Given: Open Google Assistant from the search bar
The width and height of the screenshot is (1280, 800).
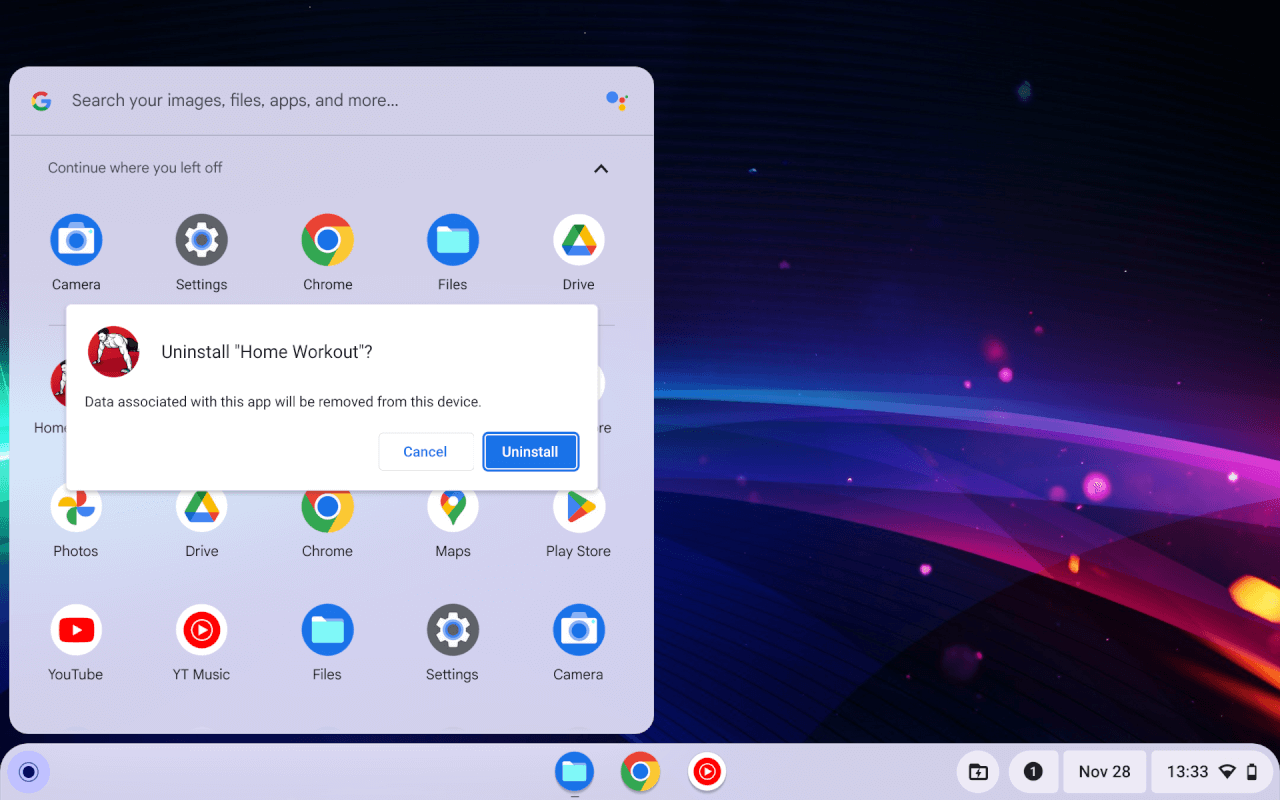Looking at the screenshot, I should (x=617, y=100).
